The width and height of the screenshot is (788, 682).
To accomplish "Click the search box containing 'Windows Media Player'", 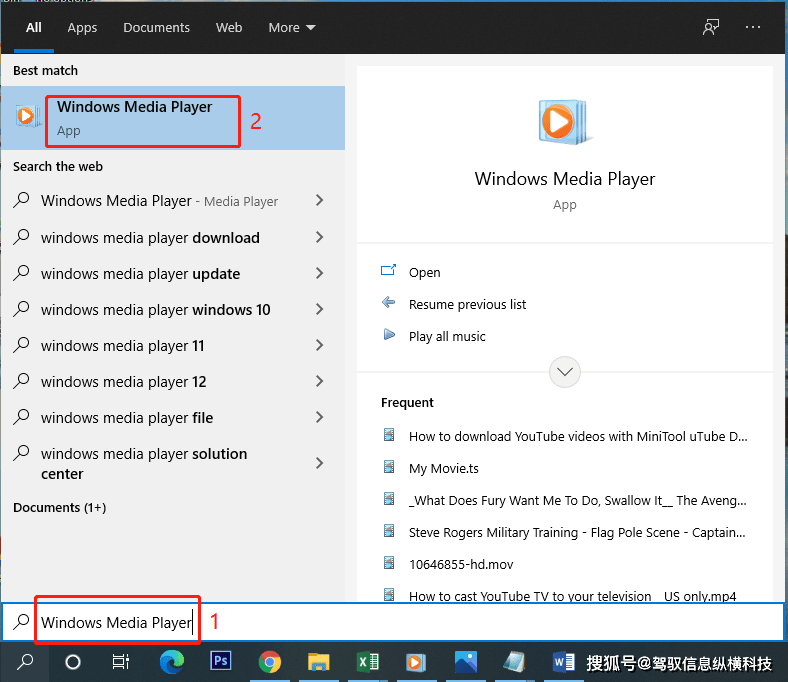I will [393, 622].
